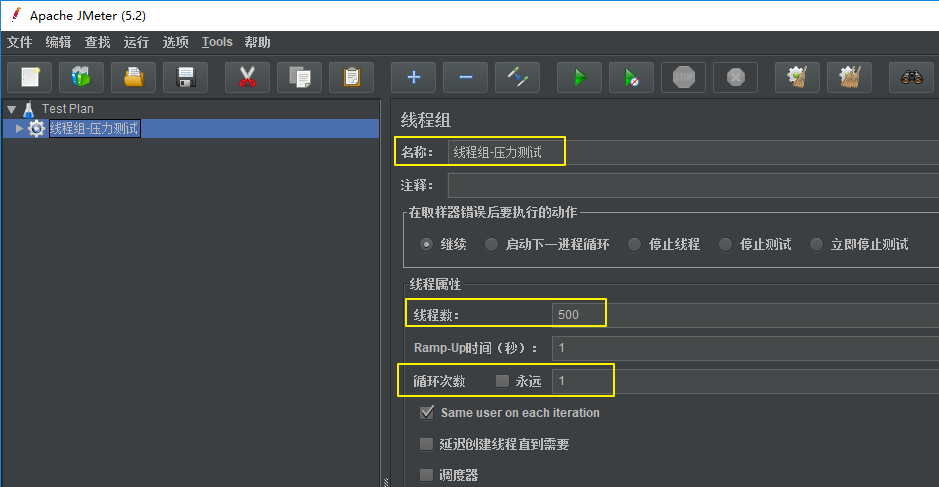Select the Test Plan tree item
Screen dimensions: 939x487
point(68,109)
